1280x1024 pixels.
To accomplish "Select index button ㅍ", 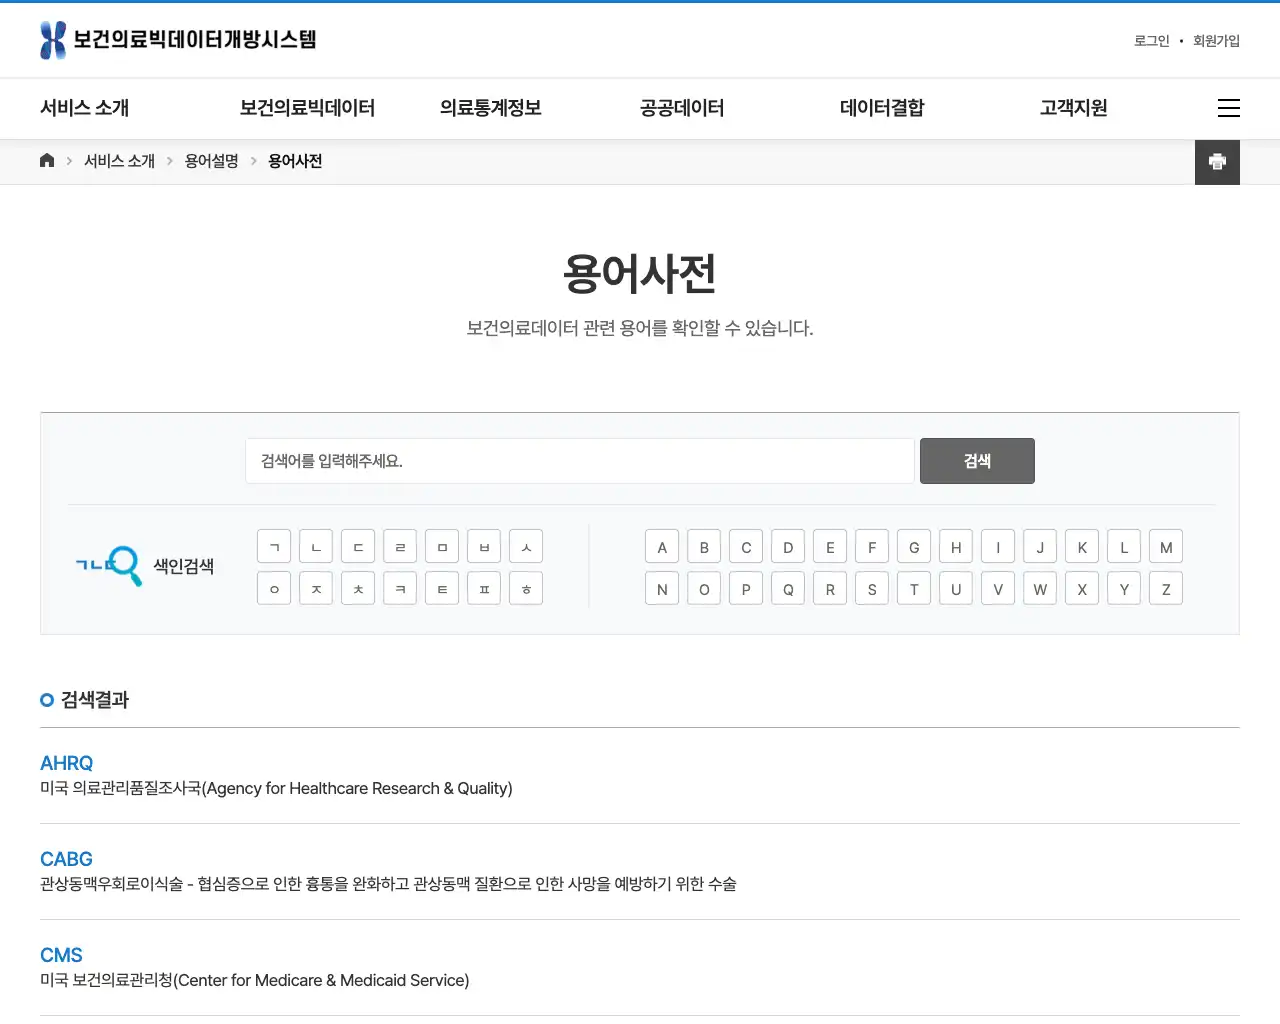I will [484, 589].
